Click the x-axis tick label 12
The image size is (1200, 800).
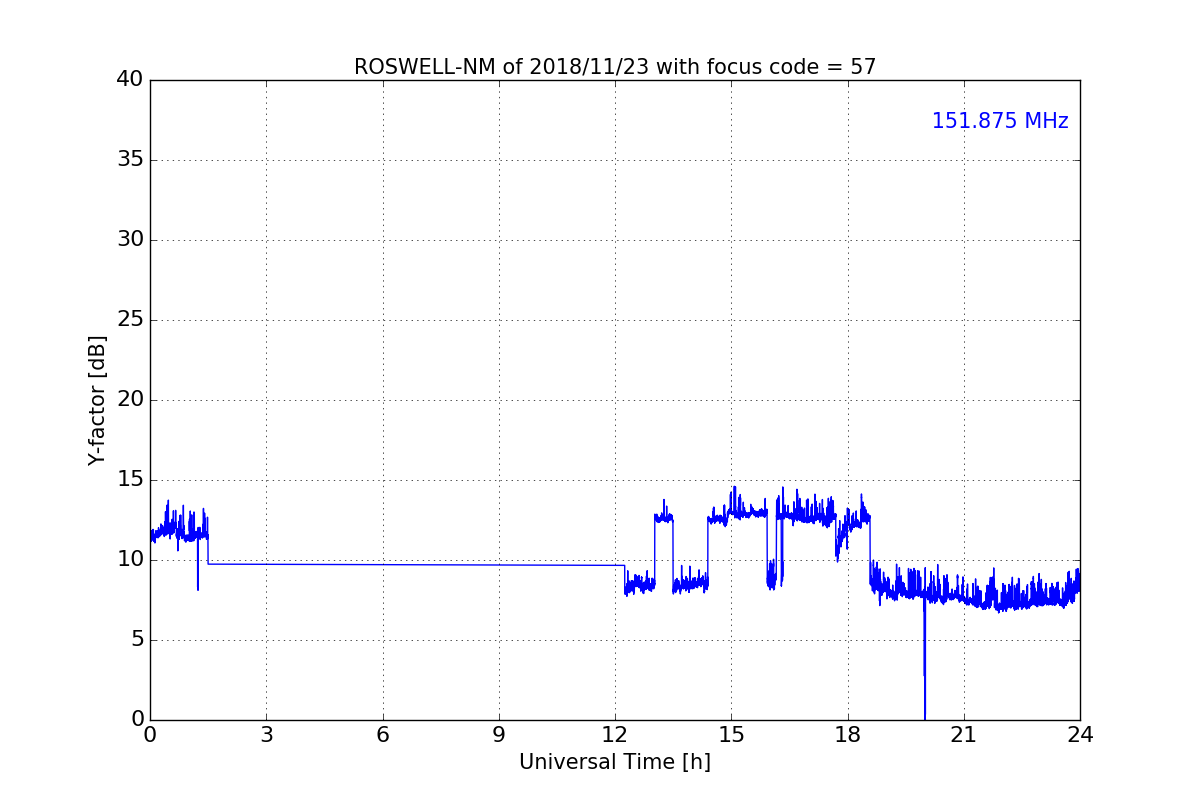click(x=615, y=735)
